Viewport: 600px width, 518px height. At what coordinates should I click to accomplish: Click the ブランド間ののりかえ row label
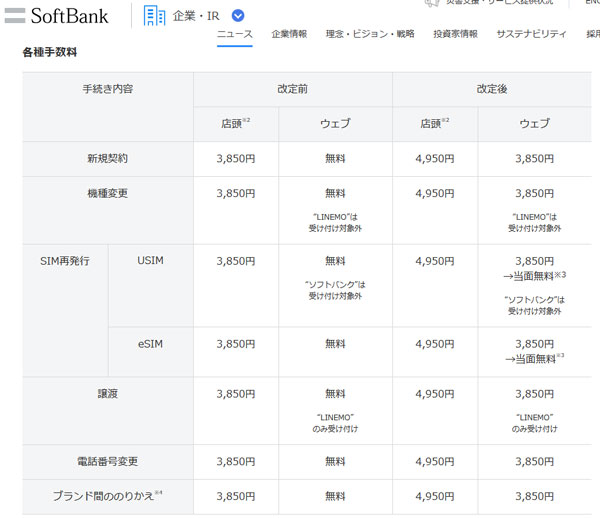pos(108,496)
